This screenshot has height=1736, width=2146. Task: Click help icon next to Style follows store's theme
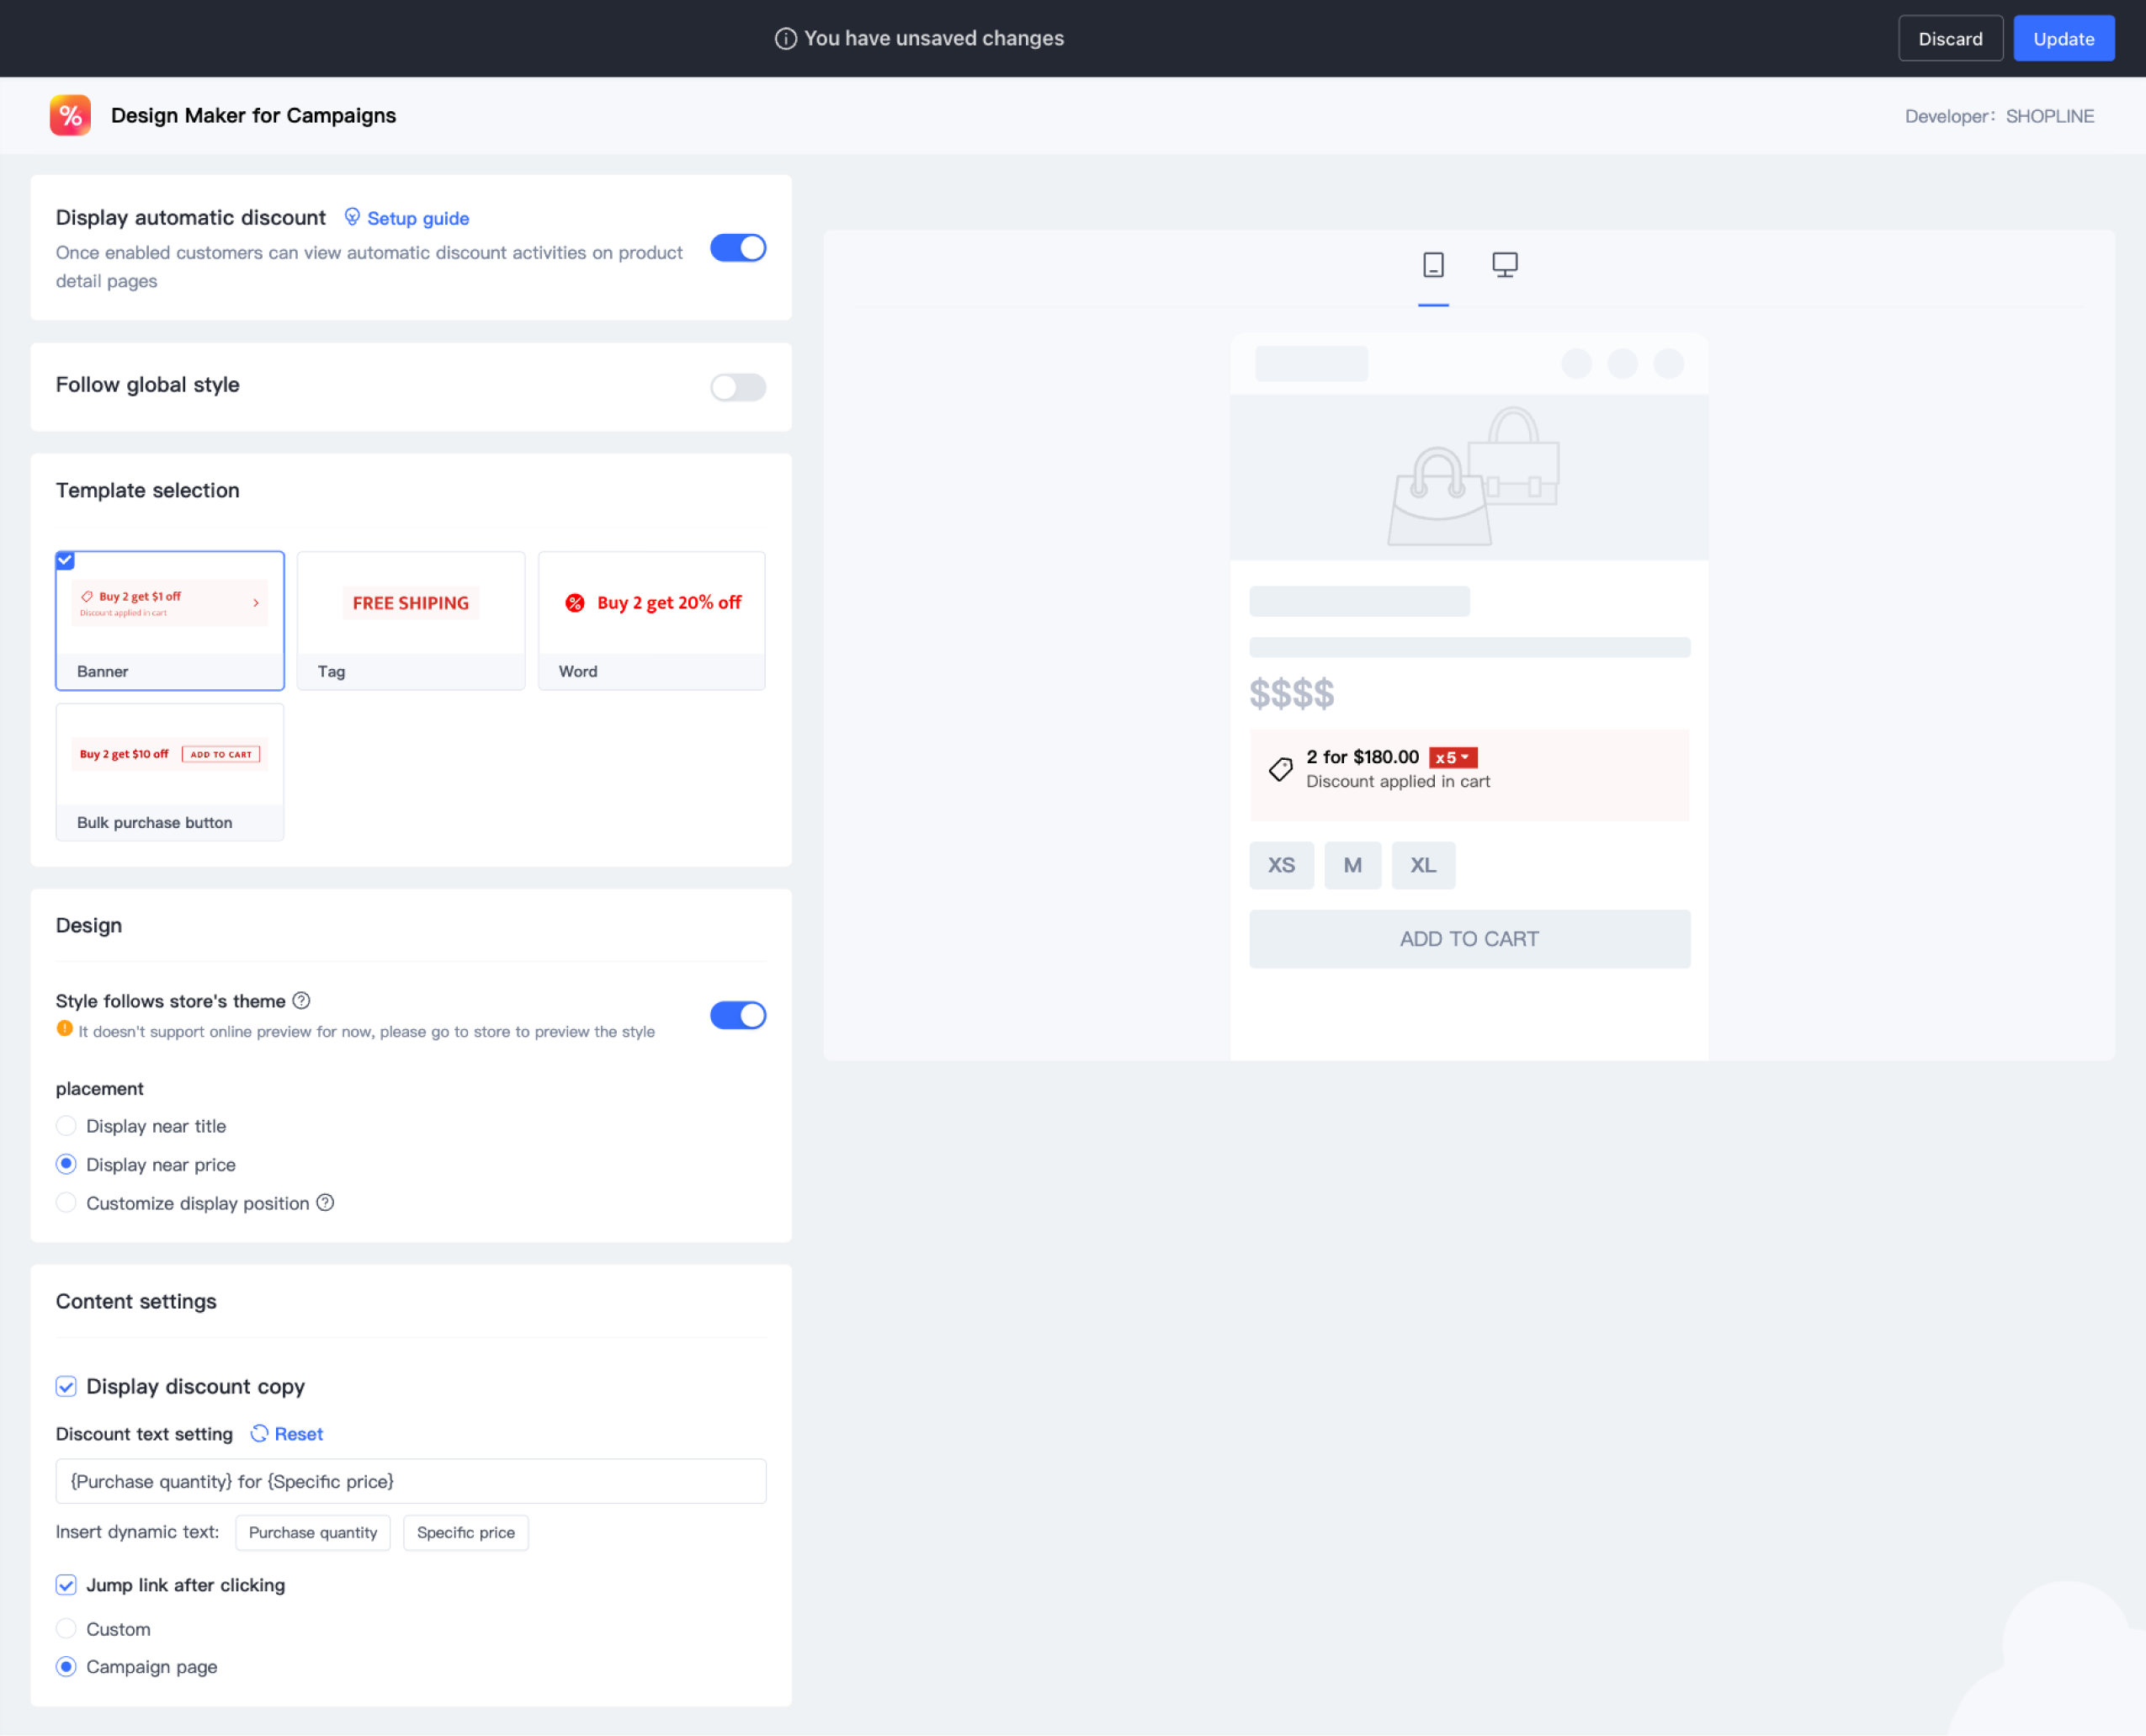(x=301, y=1000)
